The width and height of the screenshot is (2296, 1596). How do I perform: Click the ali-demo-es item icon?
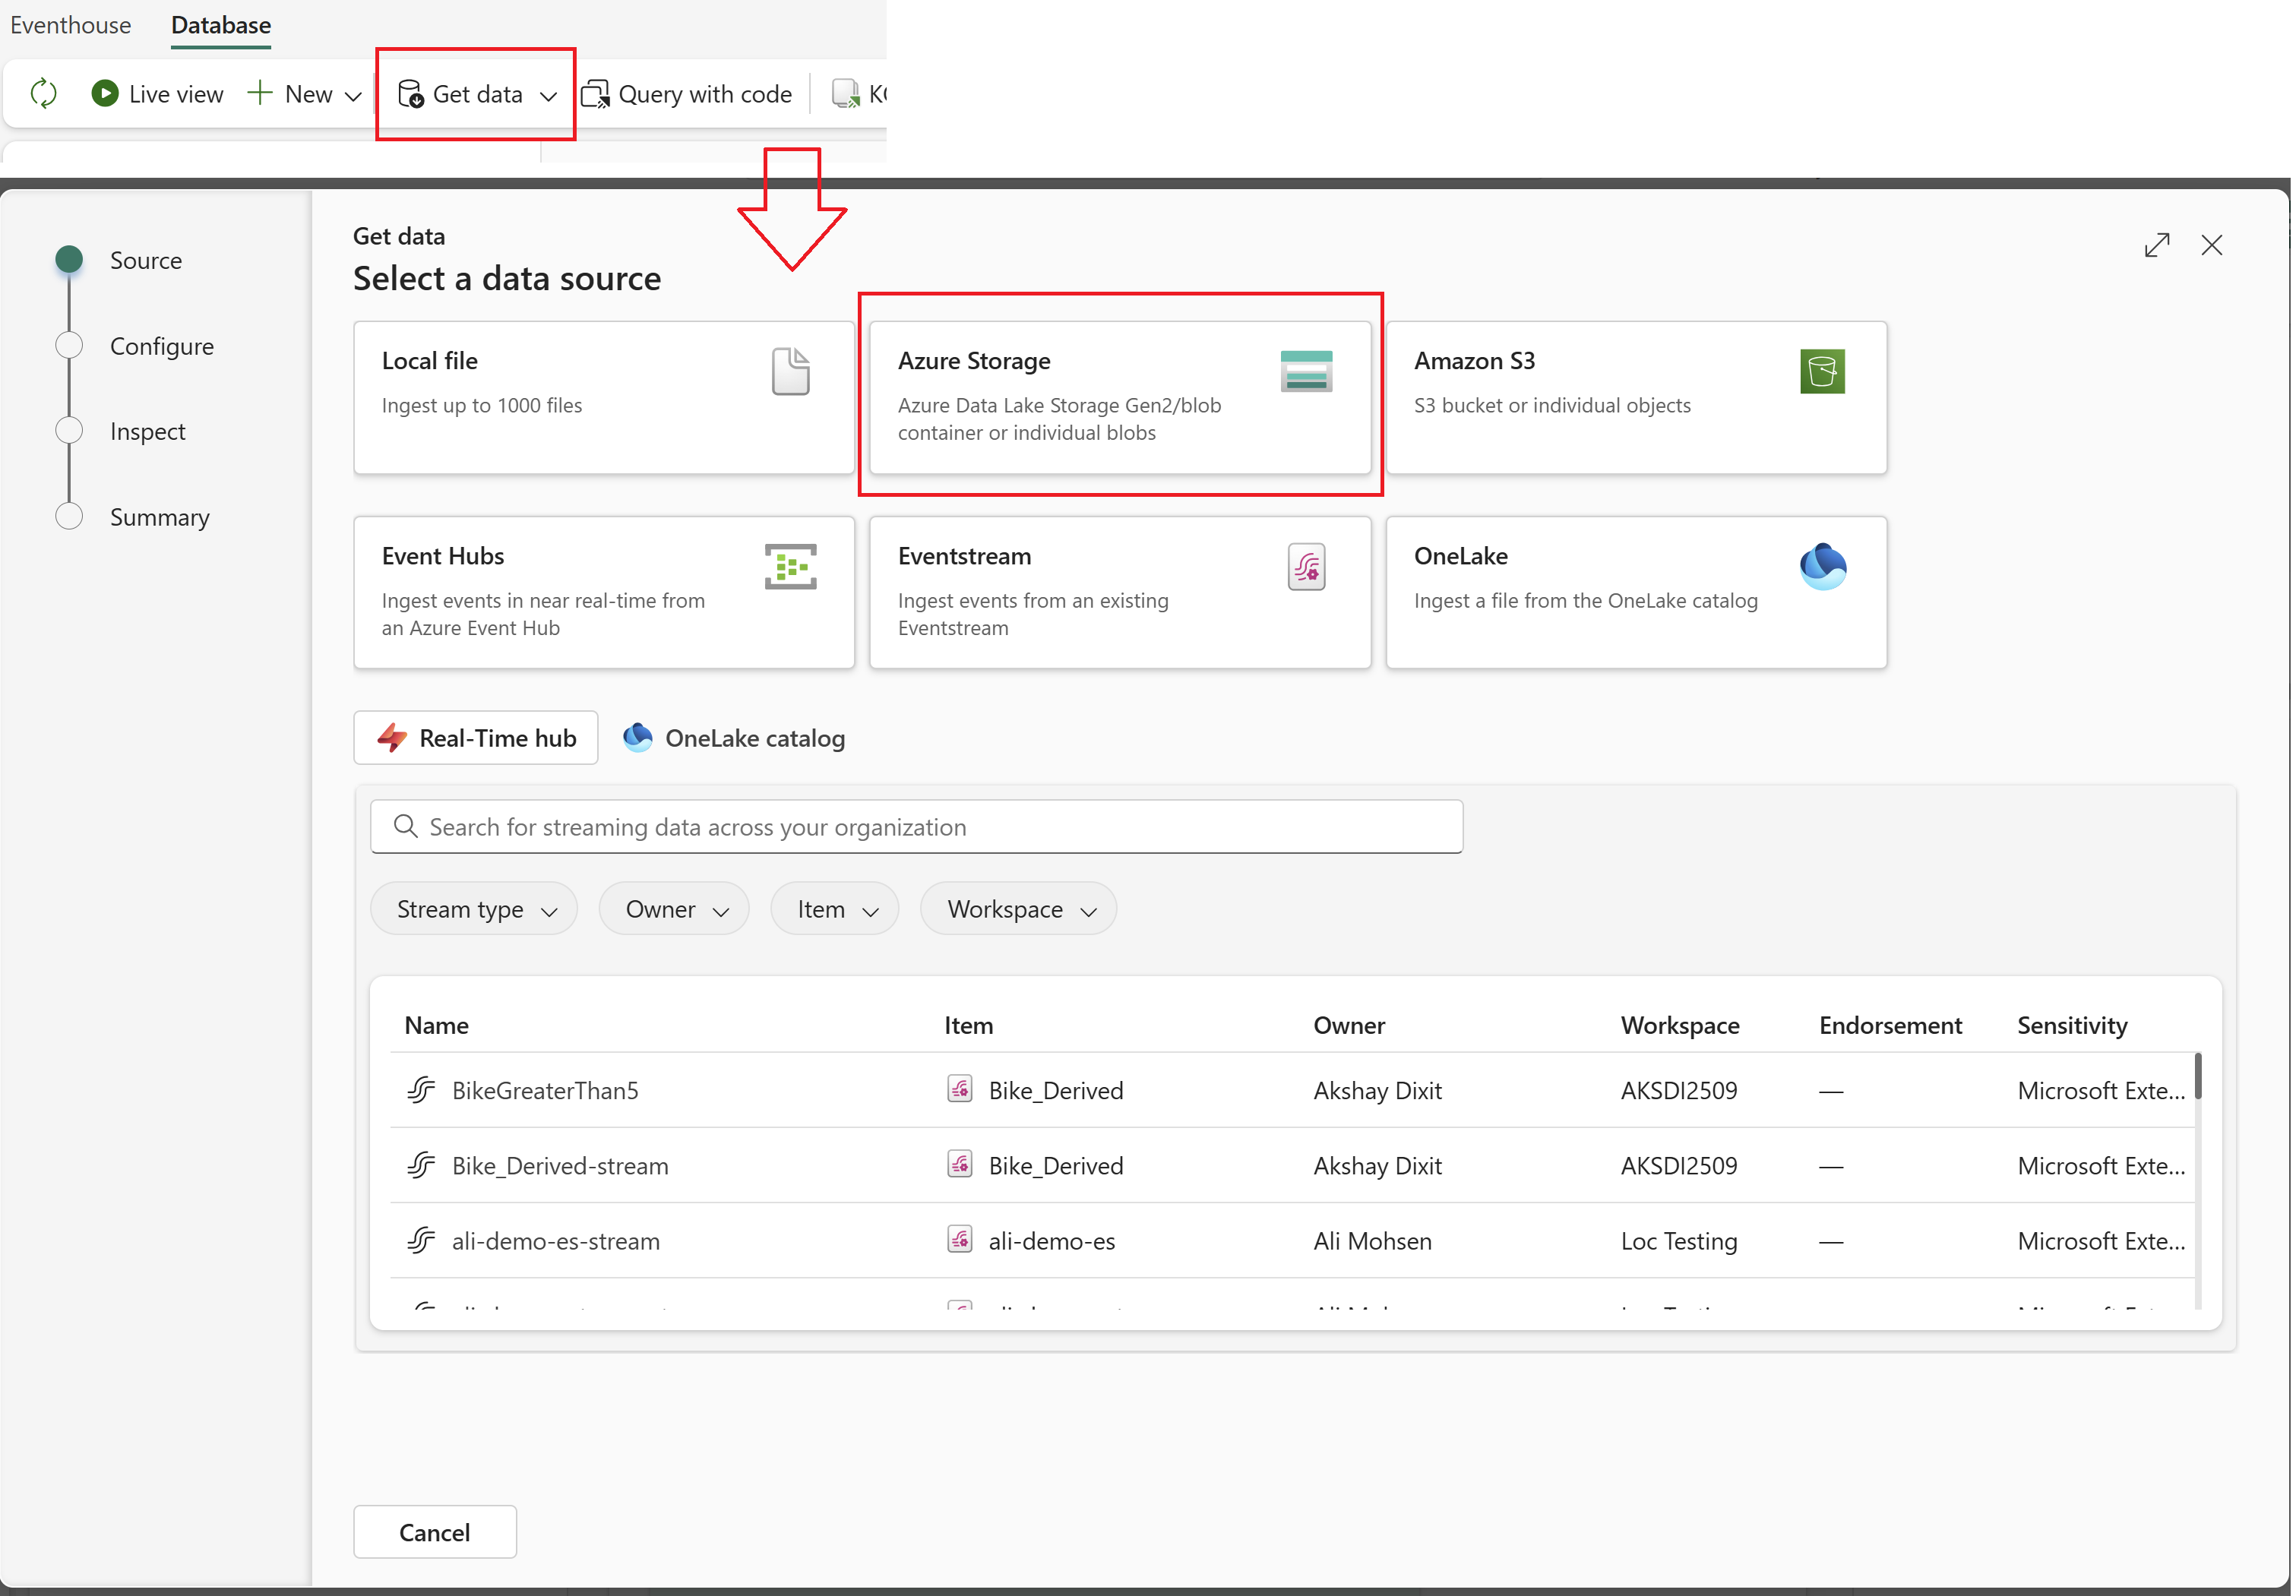click(961, 1240)
